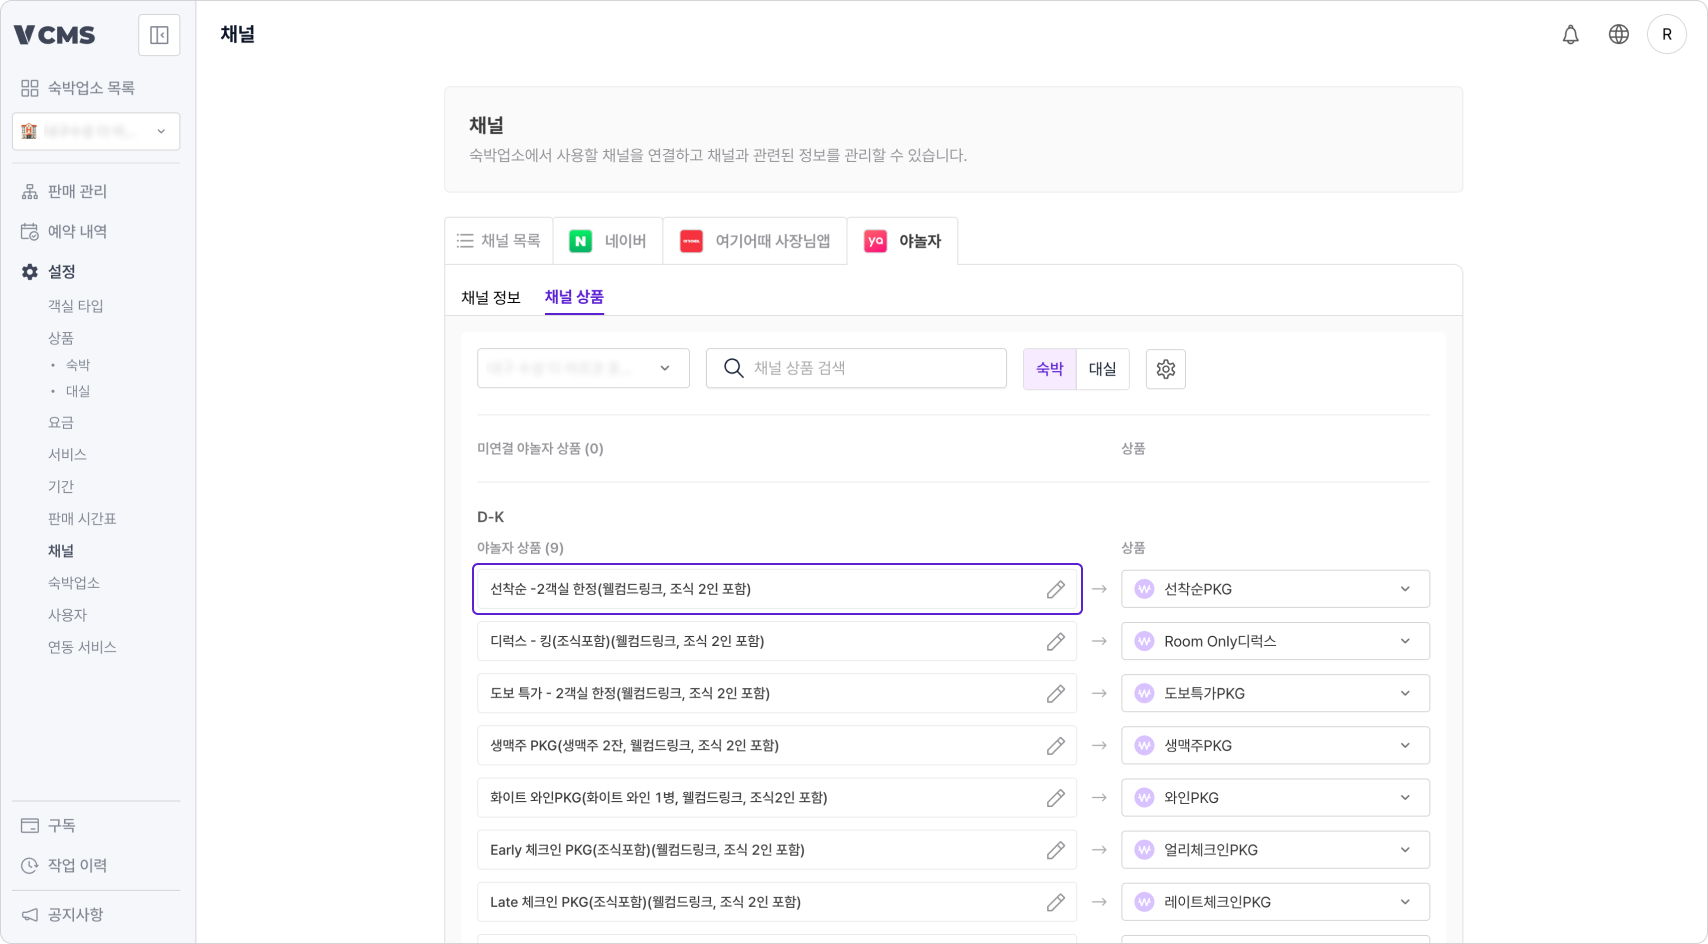Viewport: 1708px width, 944px height.
Task: Click the globe language icon in the header
Action: (x=1618, y=33)
